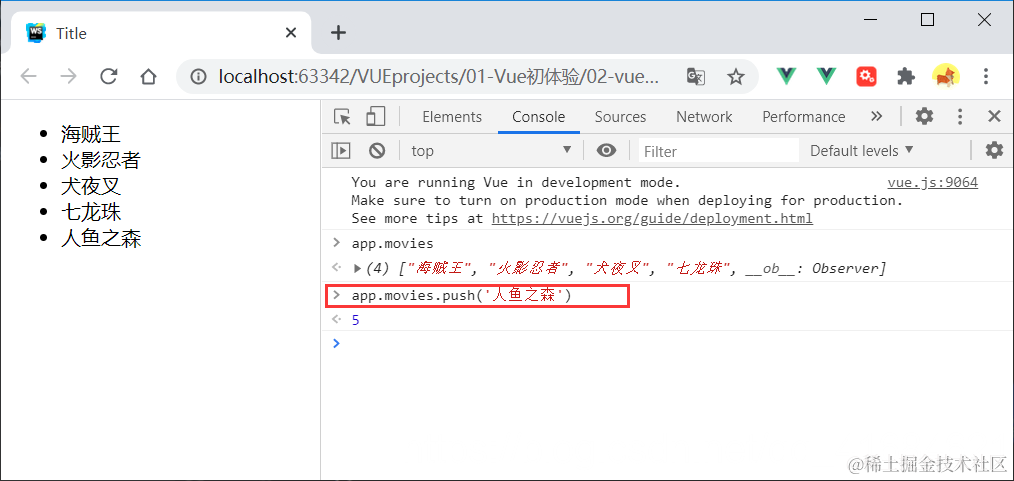Open the top JavaScript context dropdown
1014x481 pixels.
(492, 151)
